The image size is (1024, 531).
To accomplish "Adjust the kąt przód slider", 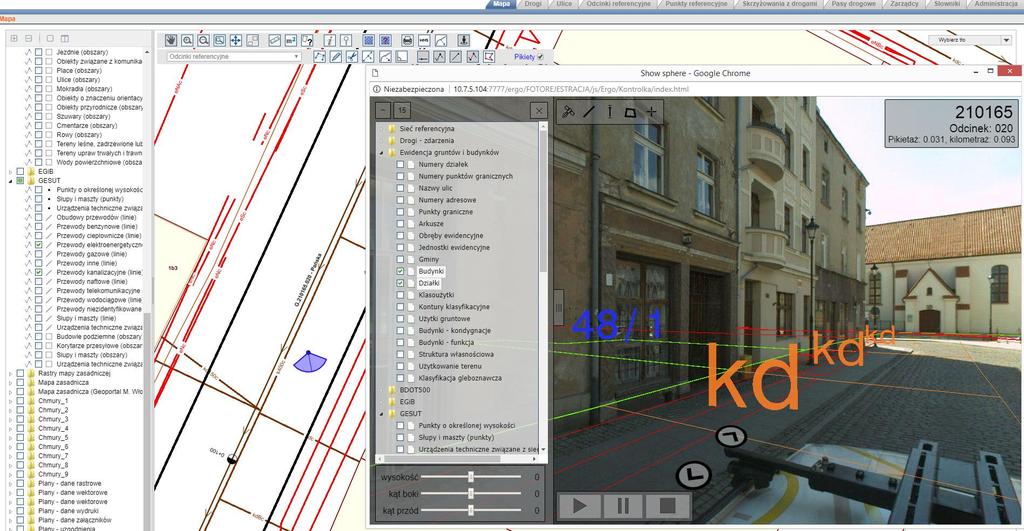I will (471, 510).
